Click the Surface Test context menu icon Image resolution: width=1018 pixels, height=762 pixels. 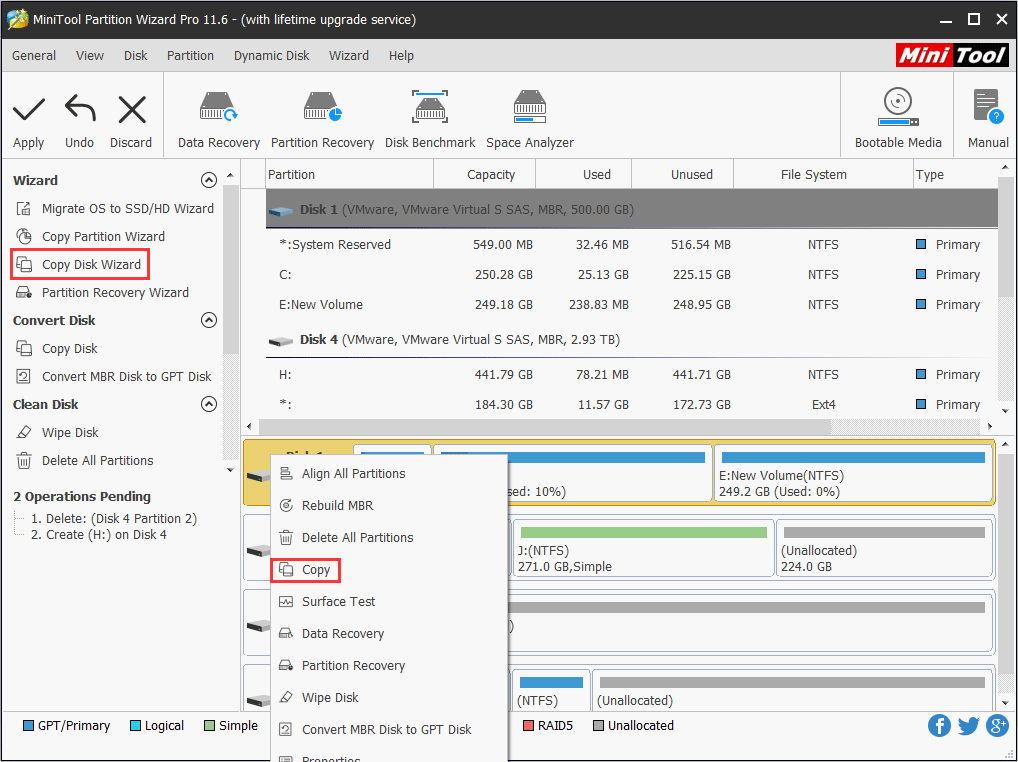tap(286, 601)
